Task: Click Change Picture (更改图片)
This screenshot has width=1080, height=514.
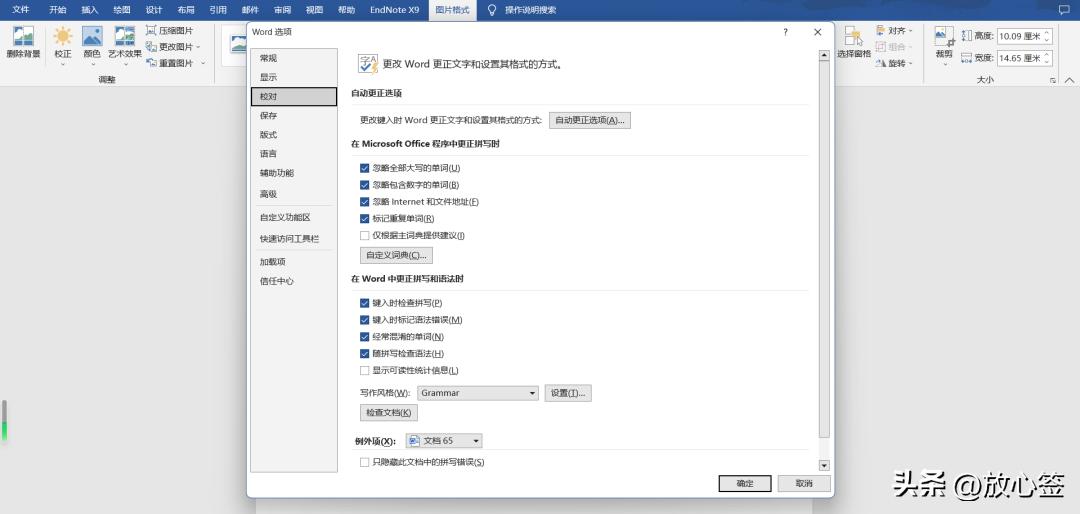Action: tap(169, 47)
